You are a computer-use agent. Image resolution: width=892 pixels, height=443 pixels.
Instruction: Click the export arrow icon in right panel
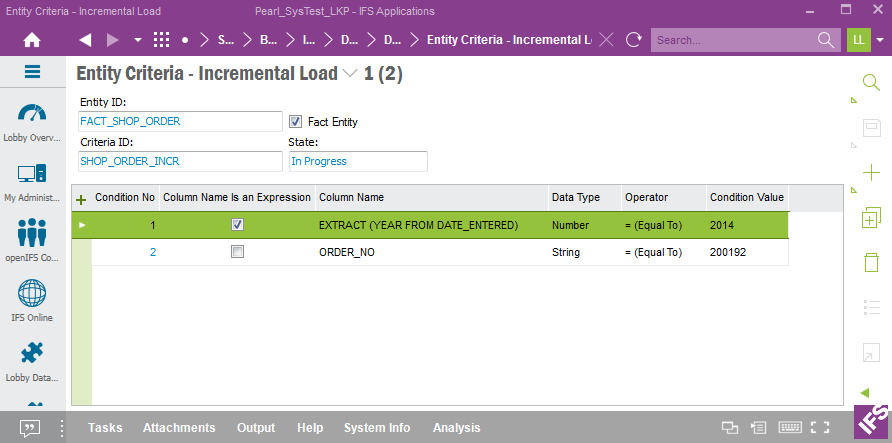coord(872,353)
